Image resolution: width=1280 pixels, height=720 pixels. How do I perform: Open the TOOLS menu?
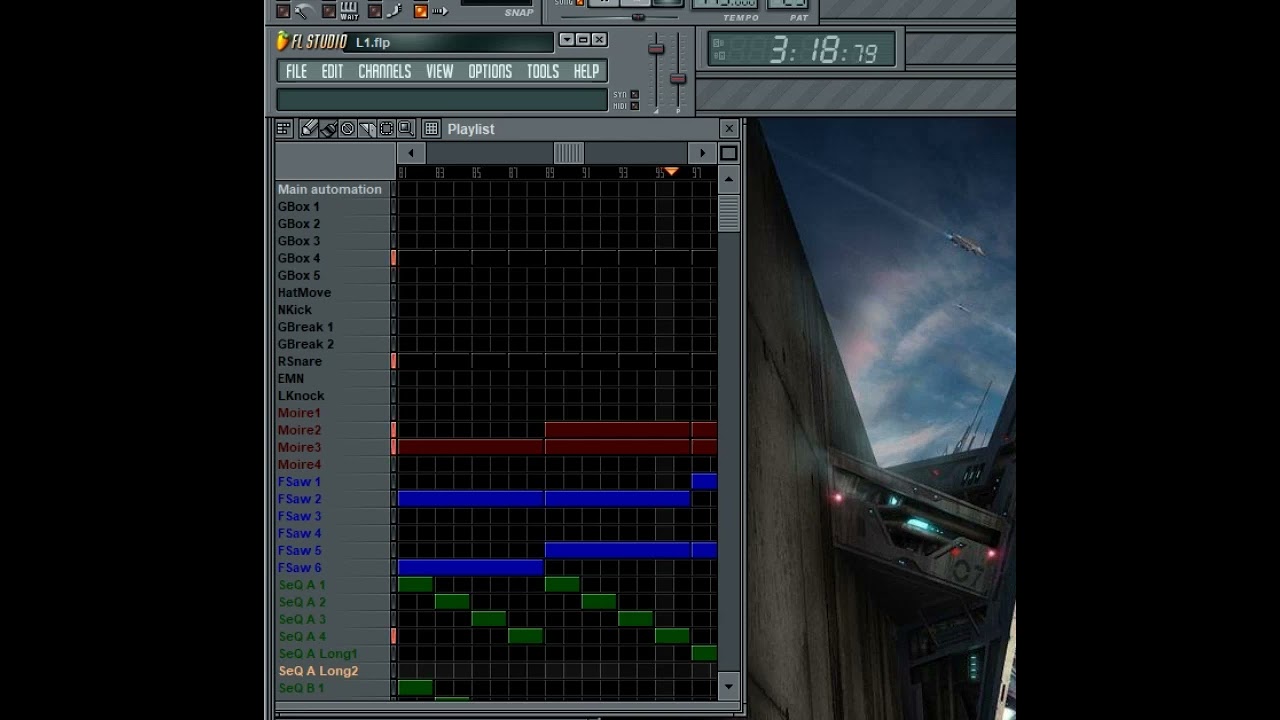pyautogui.click(x=543, y=71)
